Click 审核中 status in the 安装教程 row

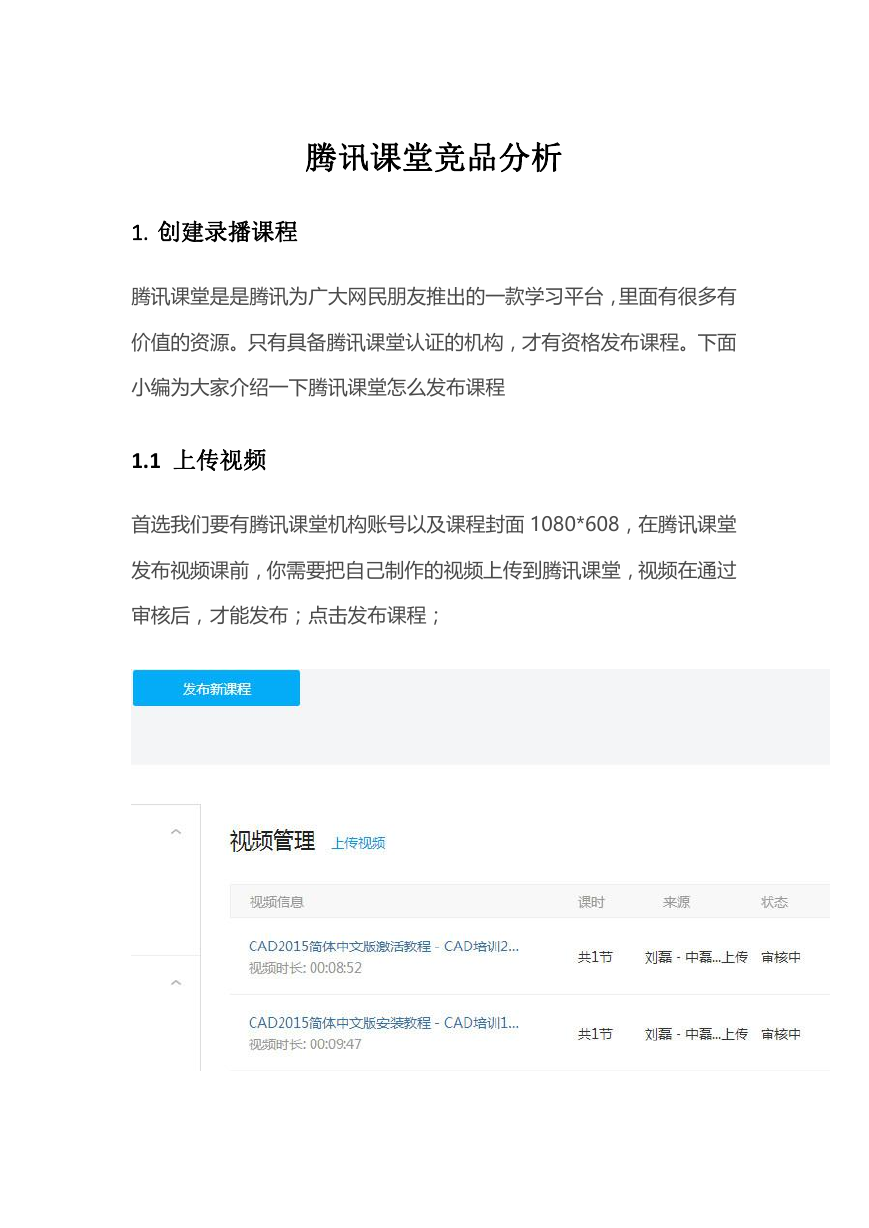(x=781, y=1034)
